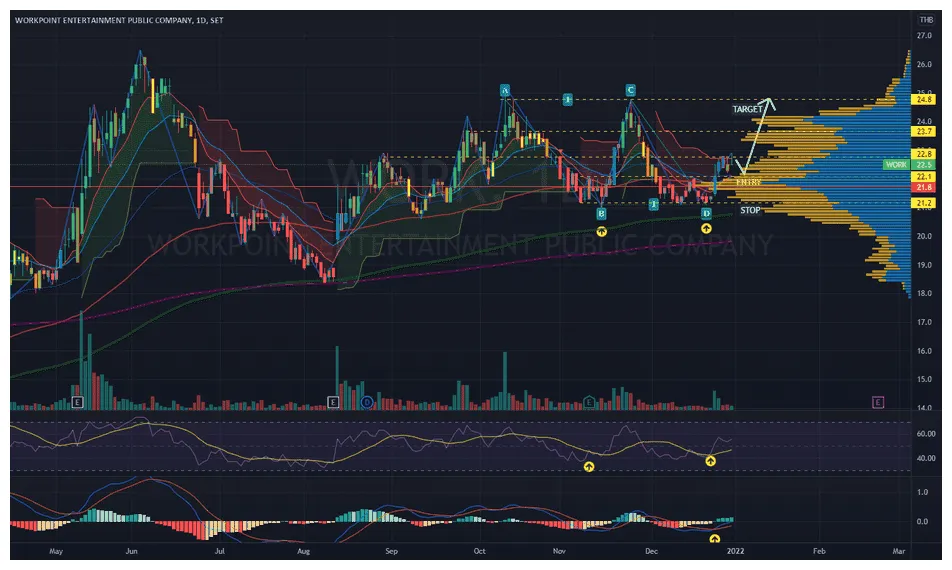
Task: Click the Aug label on the time axis
Action: tap(304, 551)
